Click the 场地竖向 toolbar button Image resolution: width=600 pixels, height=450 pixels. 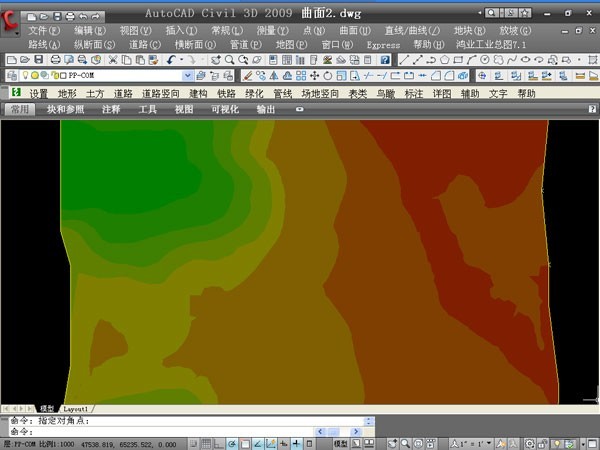tap(320, 93)
